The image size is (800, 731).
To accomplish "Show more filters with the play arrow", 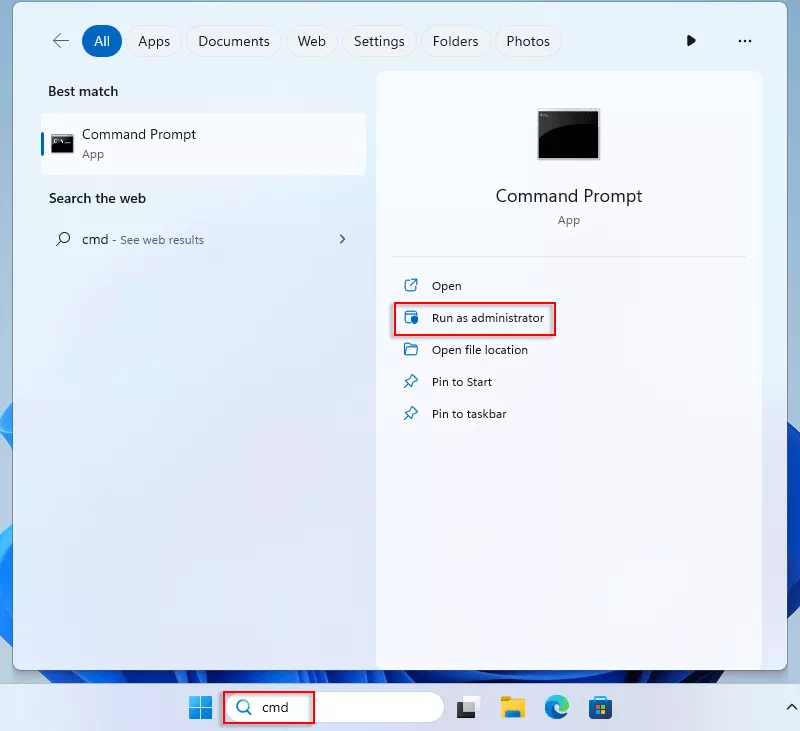I will (691, 41).
